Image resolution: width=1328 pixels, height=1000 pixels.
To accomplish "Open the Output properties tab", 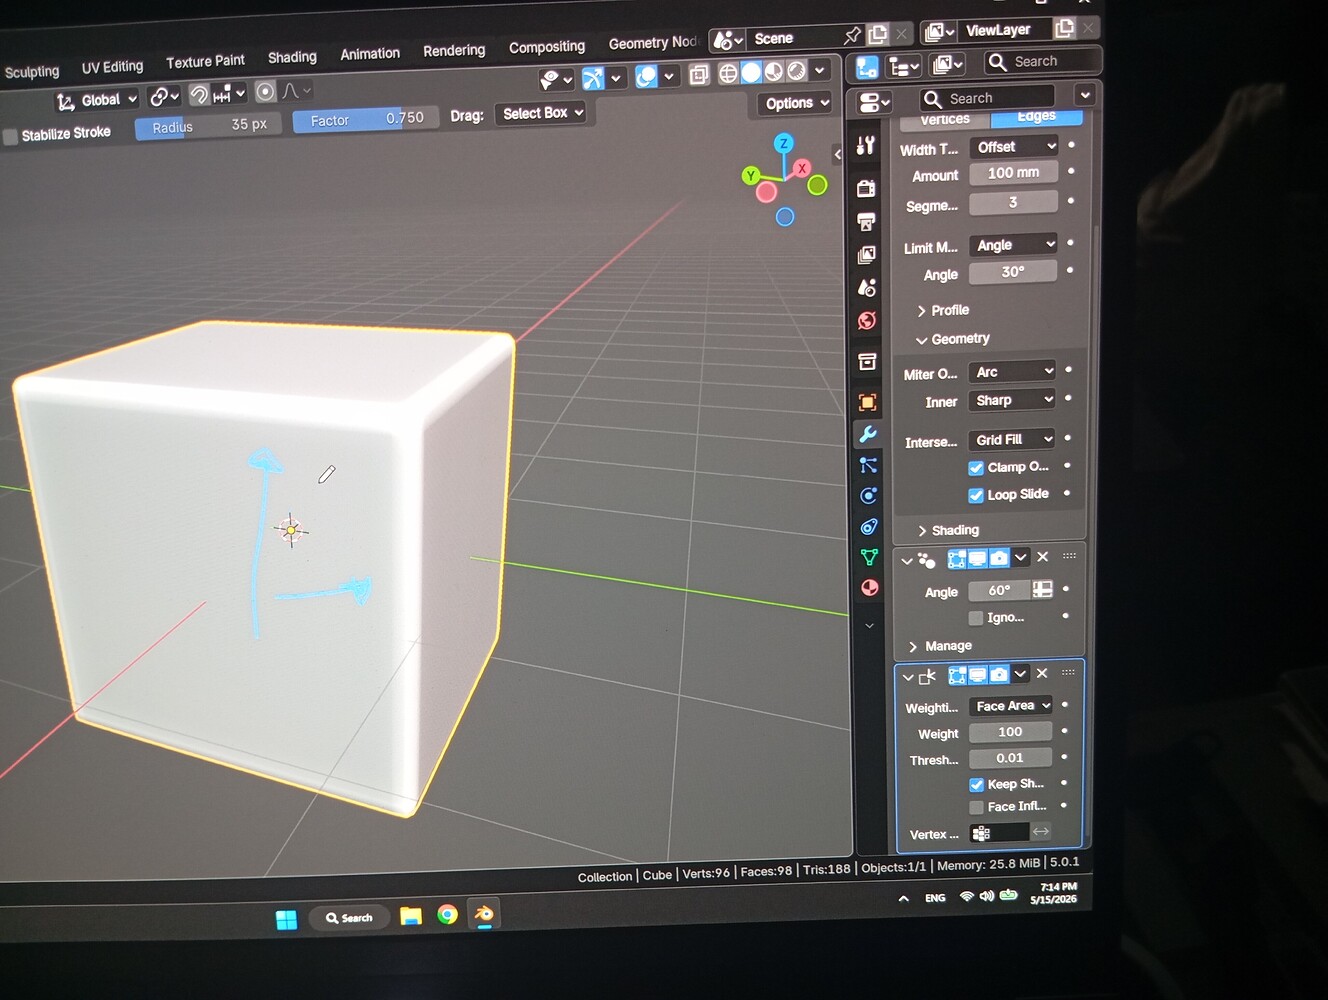I will click(x=866, y=221).
